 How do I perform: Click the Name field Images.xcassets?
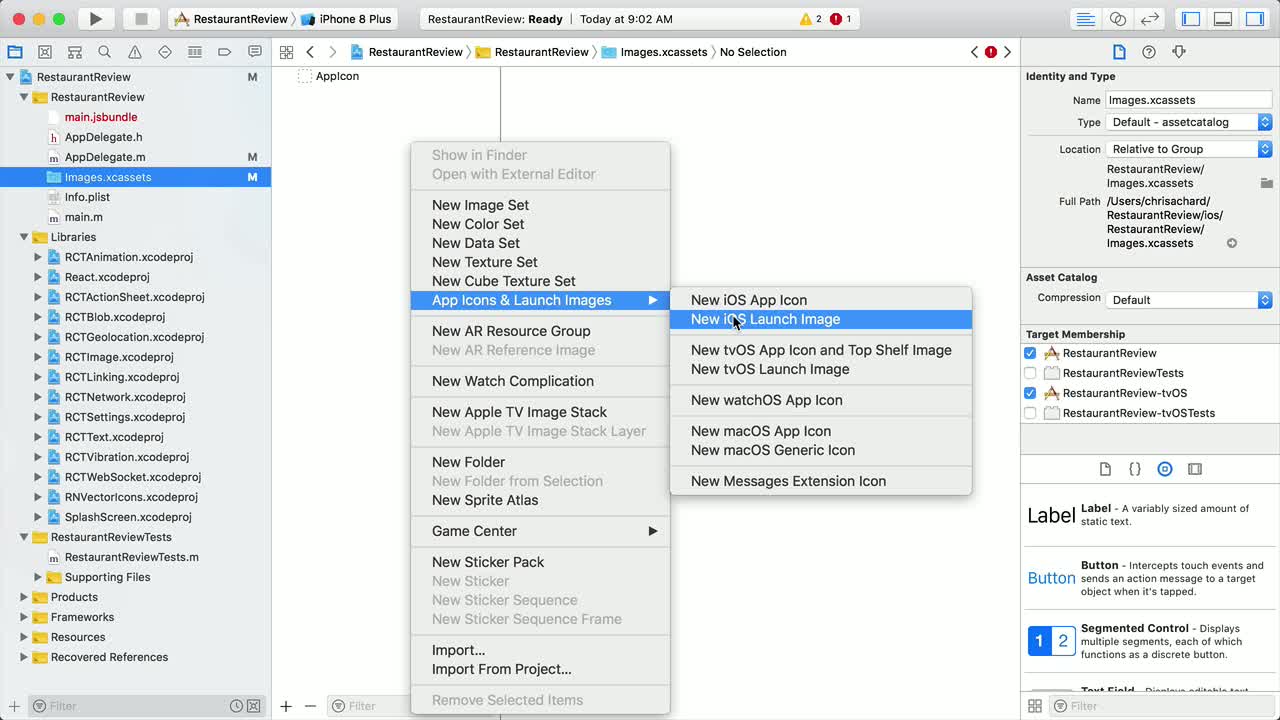1189,100
